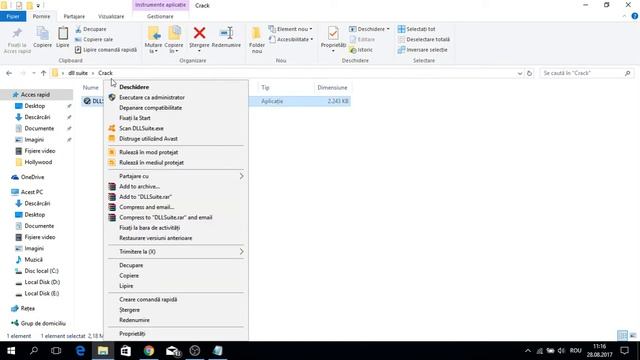Switch to large icons view button
The image size is (640, 360).
pos(633,335)
